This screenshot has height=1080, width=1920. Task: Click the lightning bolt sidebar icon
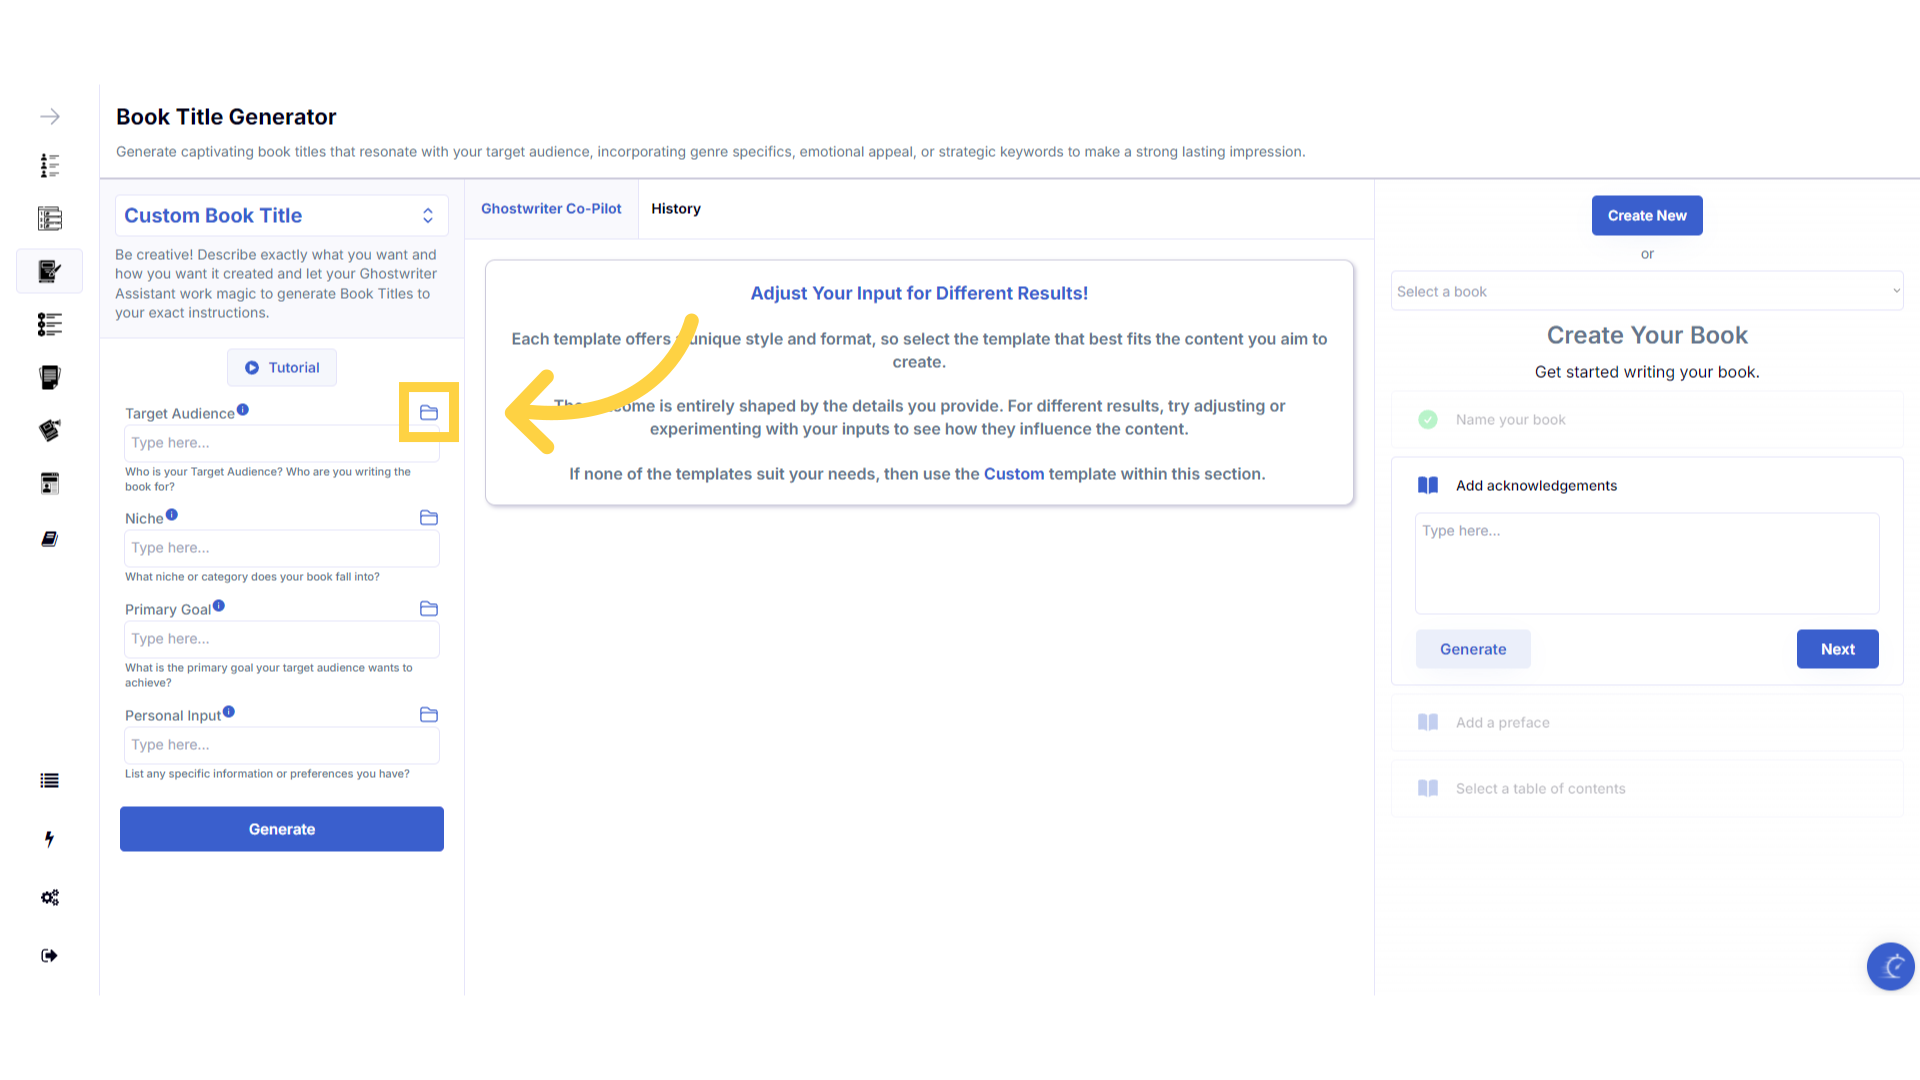coord(49,839)
